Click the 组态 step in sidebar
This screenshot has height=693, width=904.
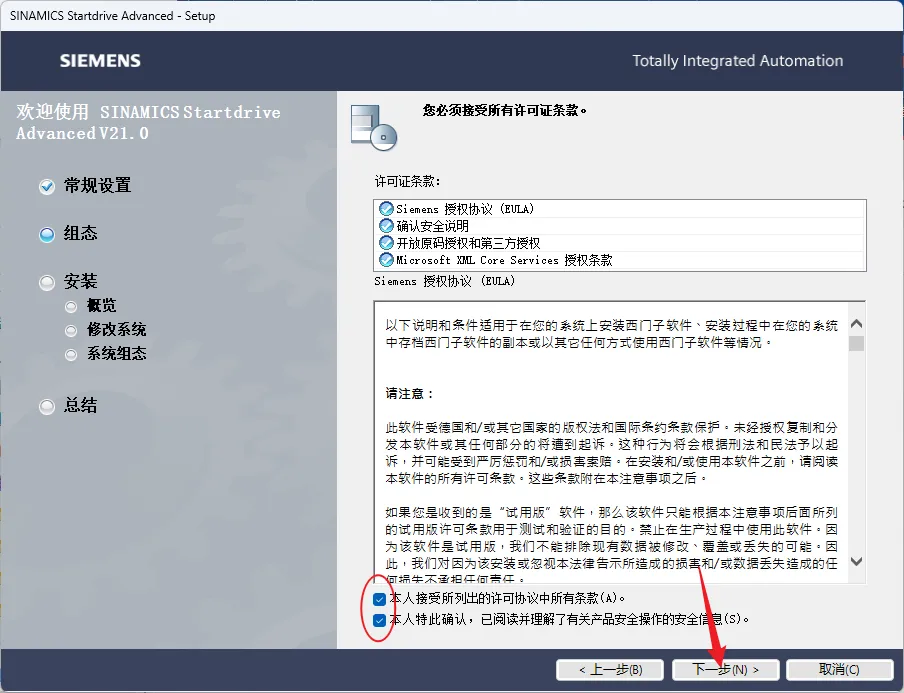click(x=81, y=233)
